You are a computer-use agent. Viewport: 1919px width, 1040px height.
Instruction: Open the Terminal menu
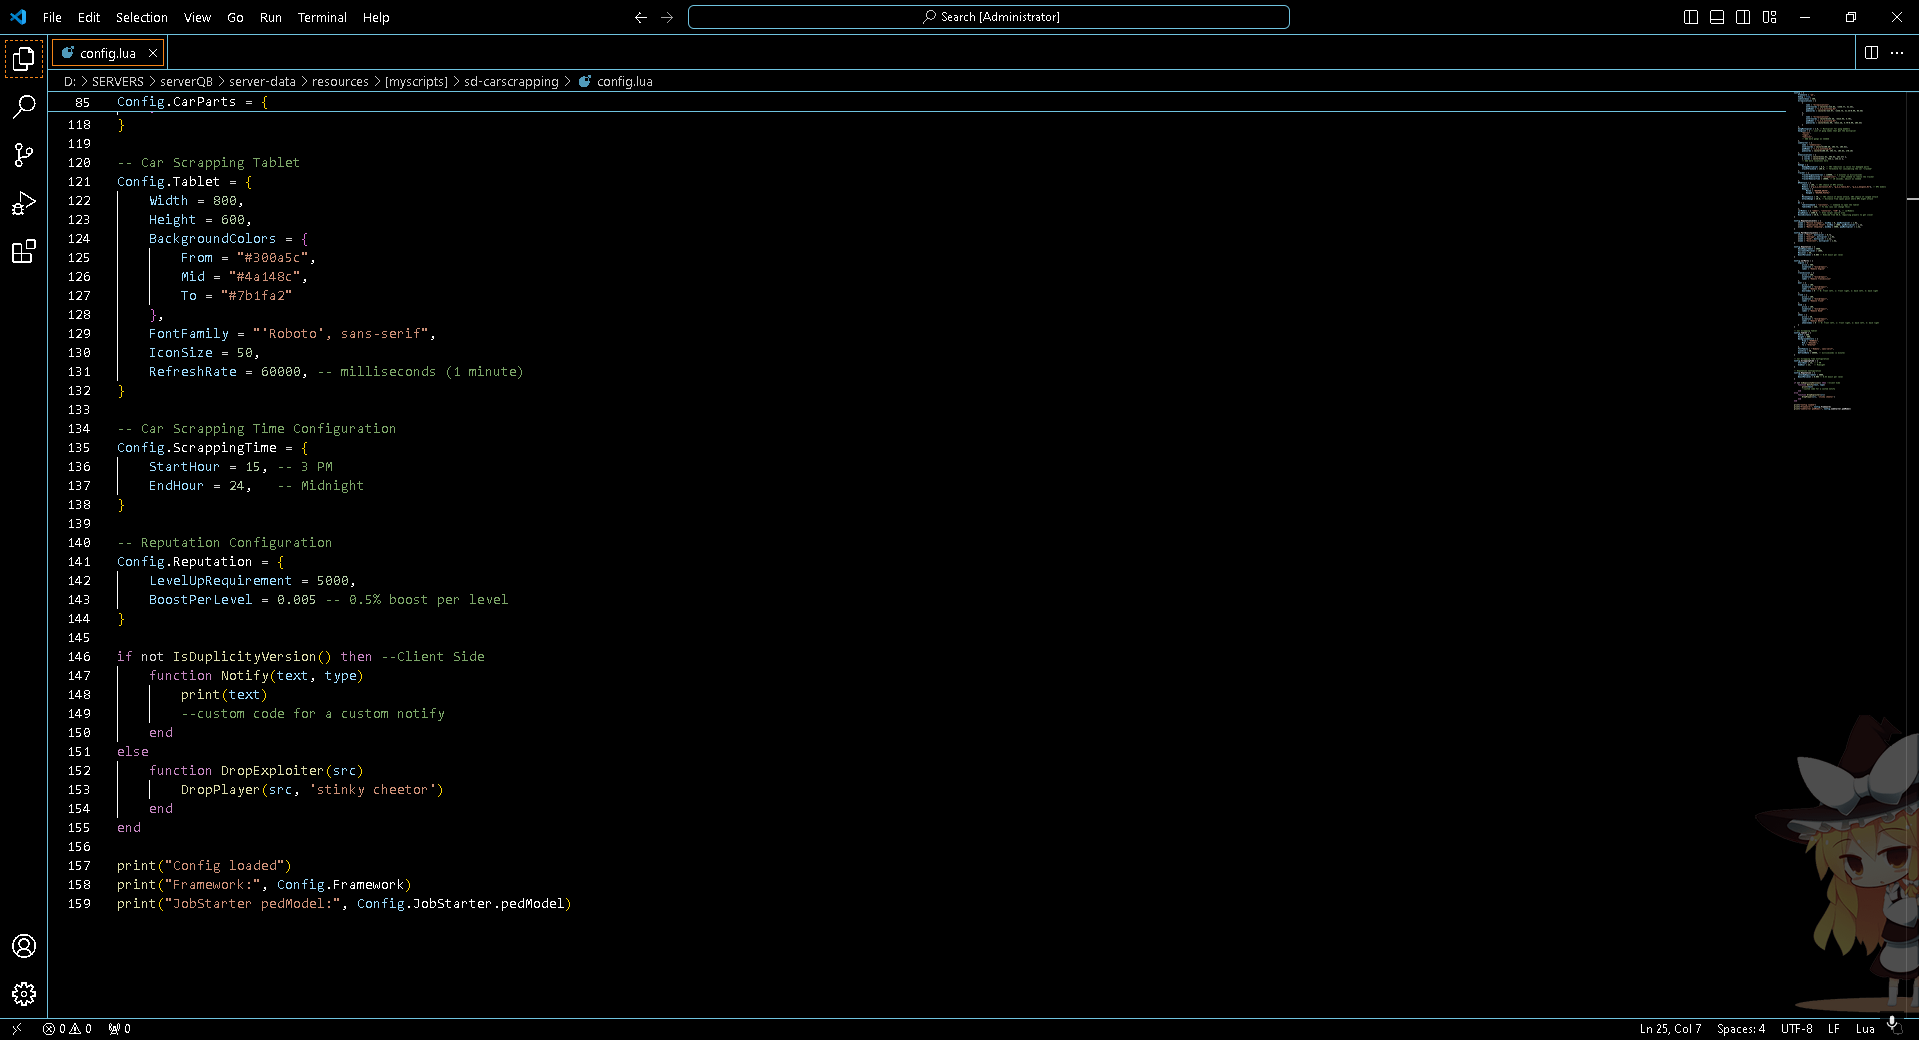click(x=322, y=17)
